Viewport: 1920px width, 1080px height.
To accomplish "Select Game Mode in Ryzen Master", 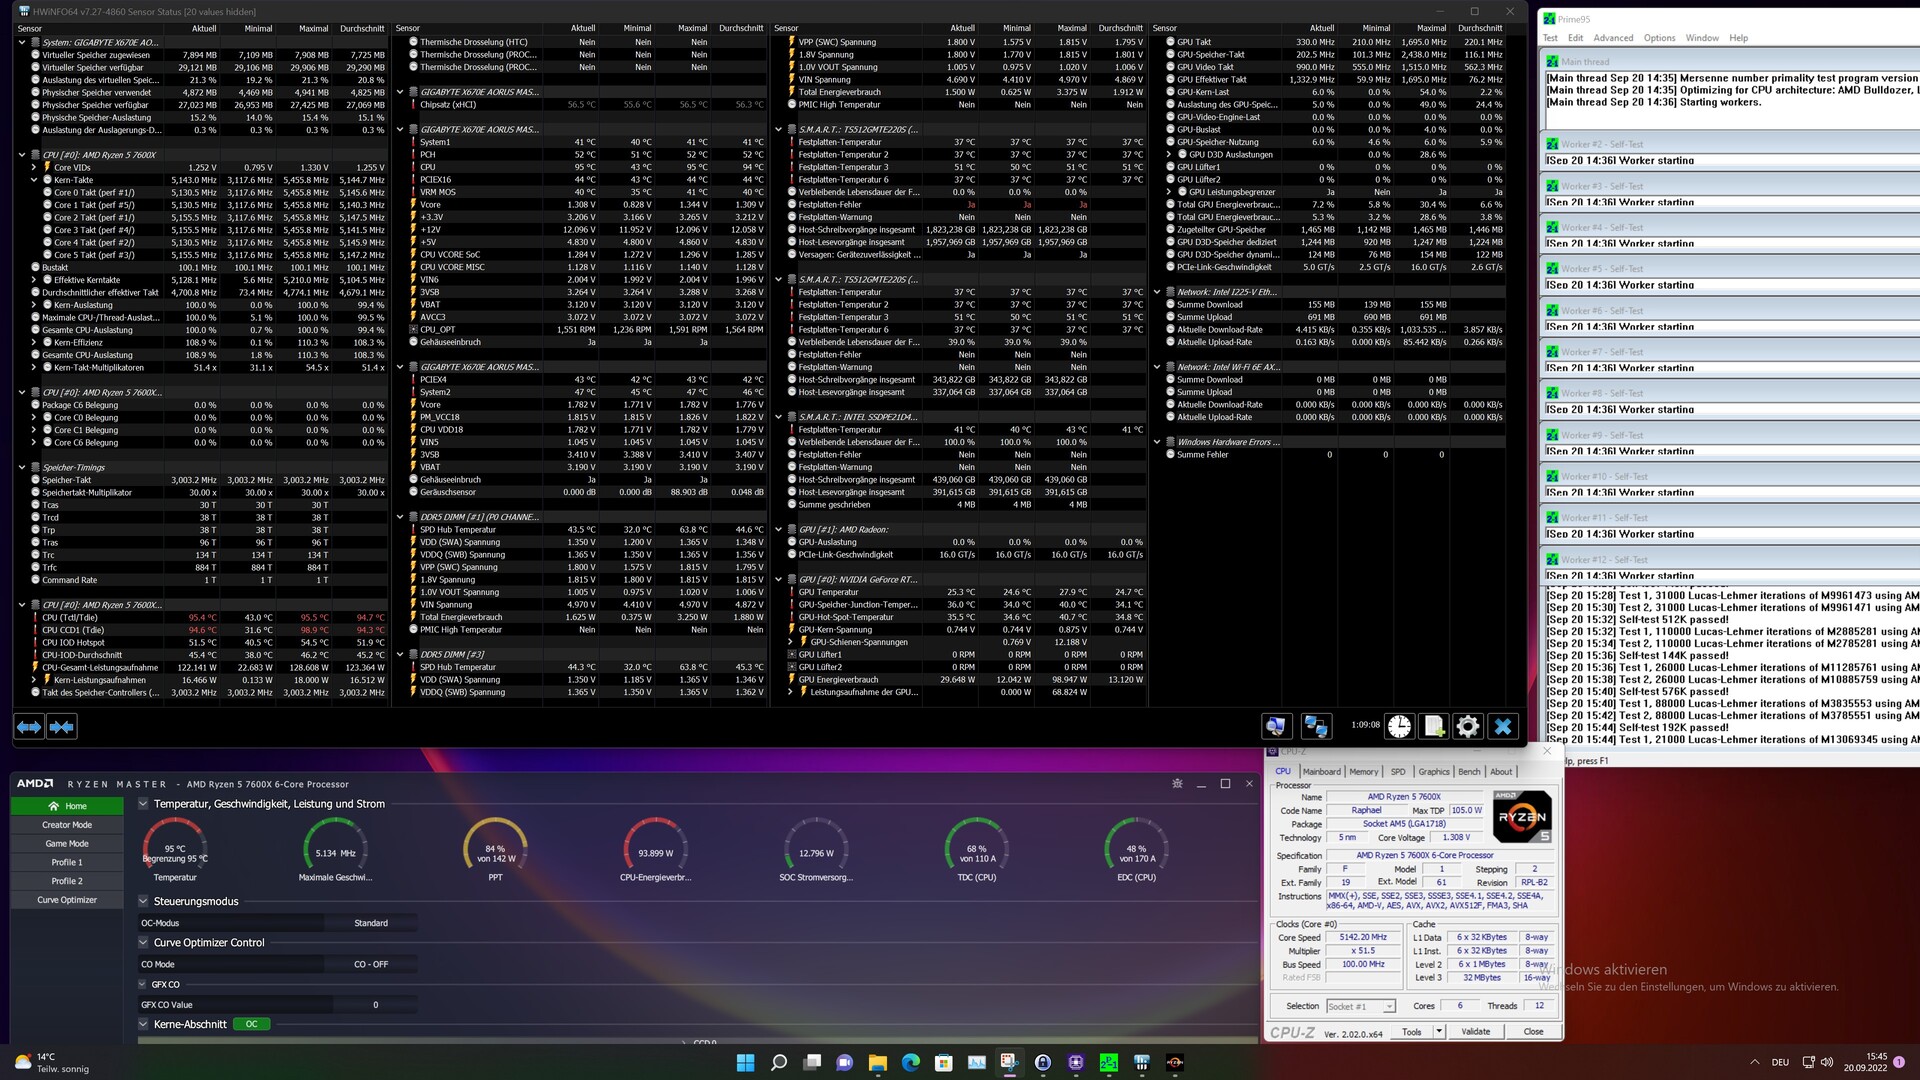I will pyautogui.click(x=67, y=844).
